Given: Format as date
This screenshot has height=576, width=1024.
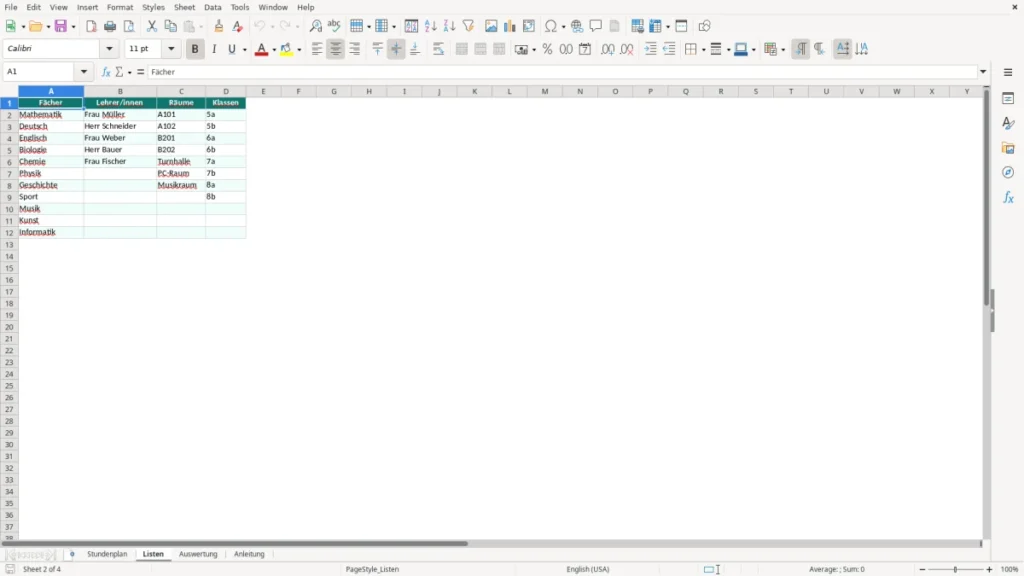Looking at the screenshot, I should point(585,49).
